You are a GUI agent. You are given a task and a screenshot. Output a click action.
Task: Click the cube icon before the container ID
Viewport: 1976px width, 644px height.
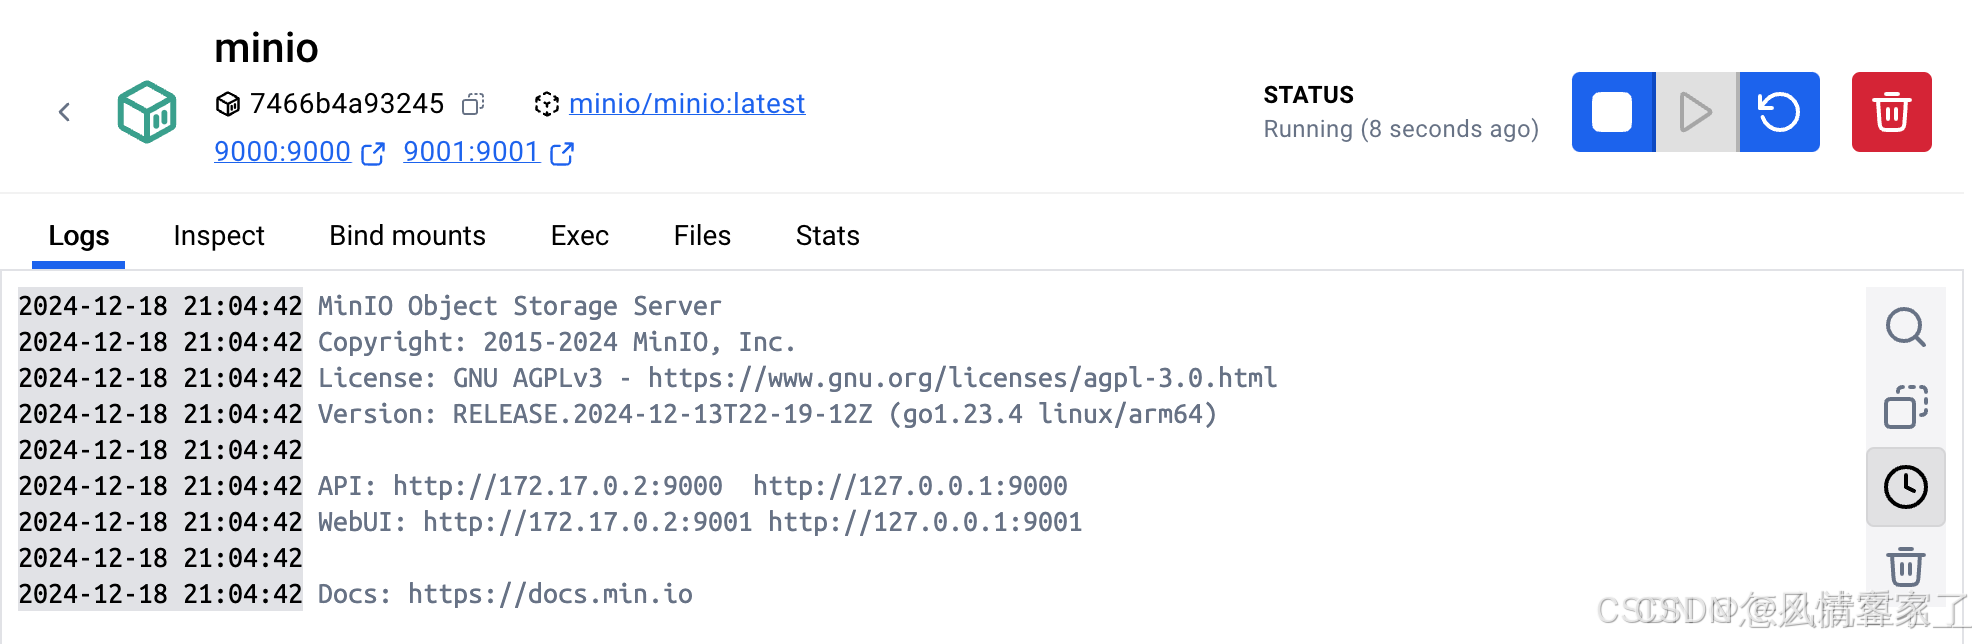pyautogui.click(x=228, y=104)
